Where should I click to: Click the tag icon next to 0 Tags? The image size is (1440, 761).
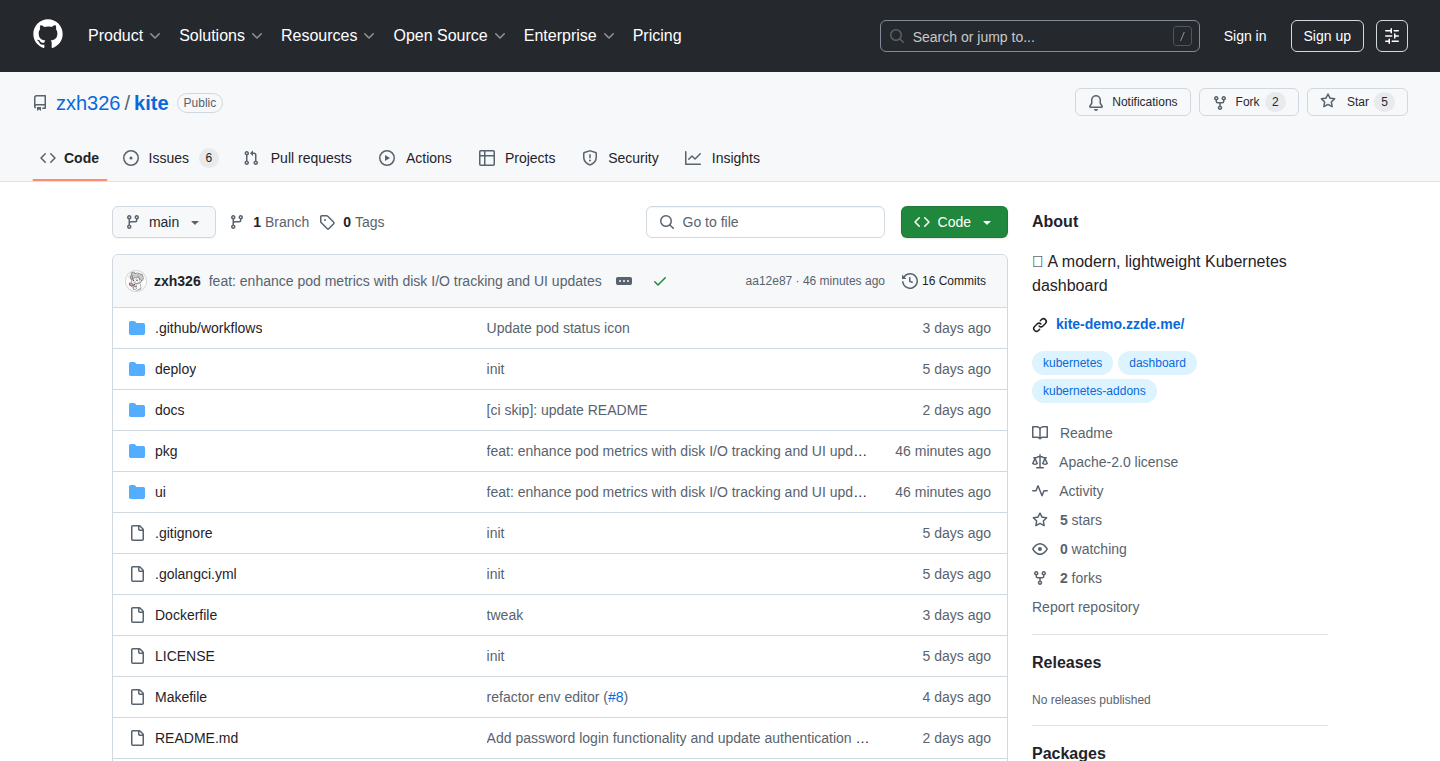click(327, 222)
